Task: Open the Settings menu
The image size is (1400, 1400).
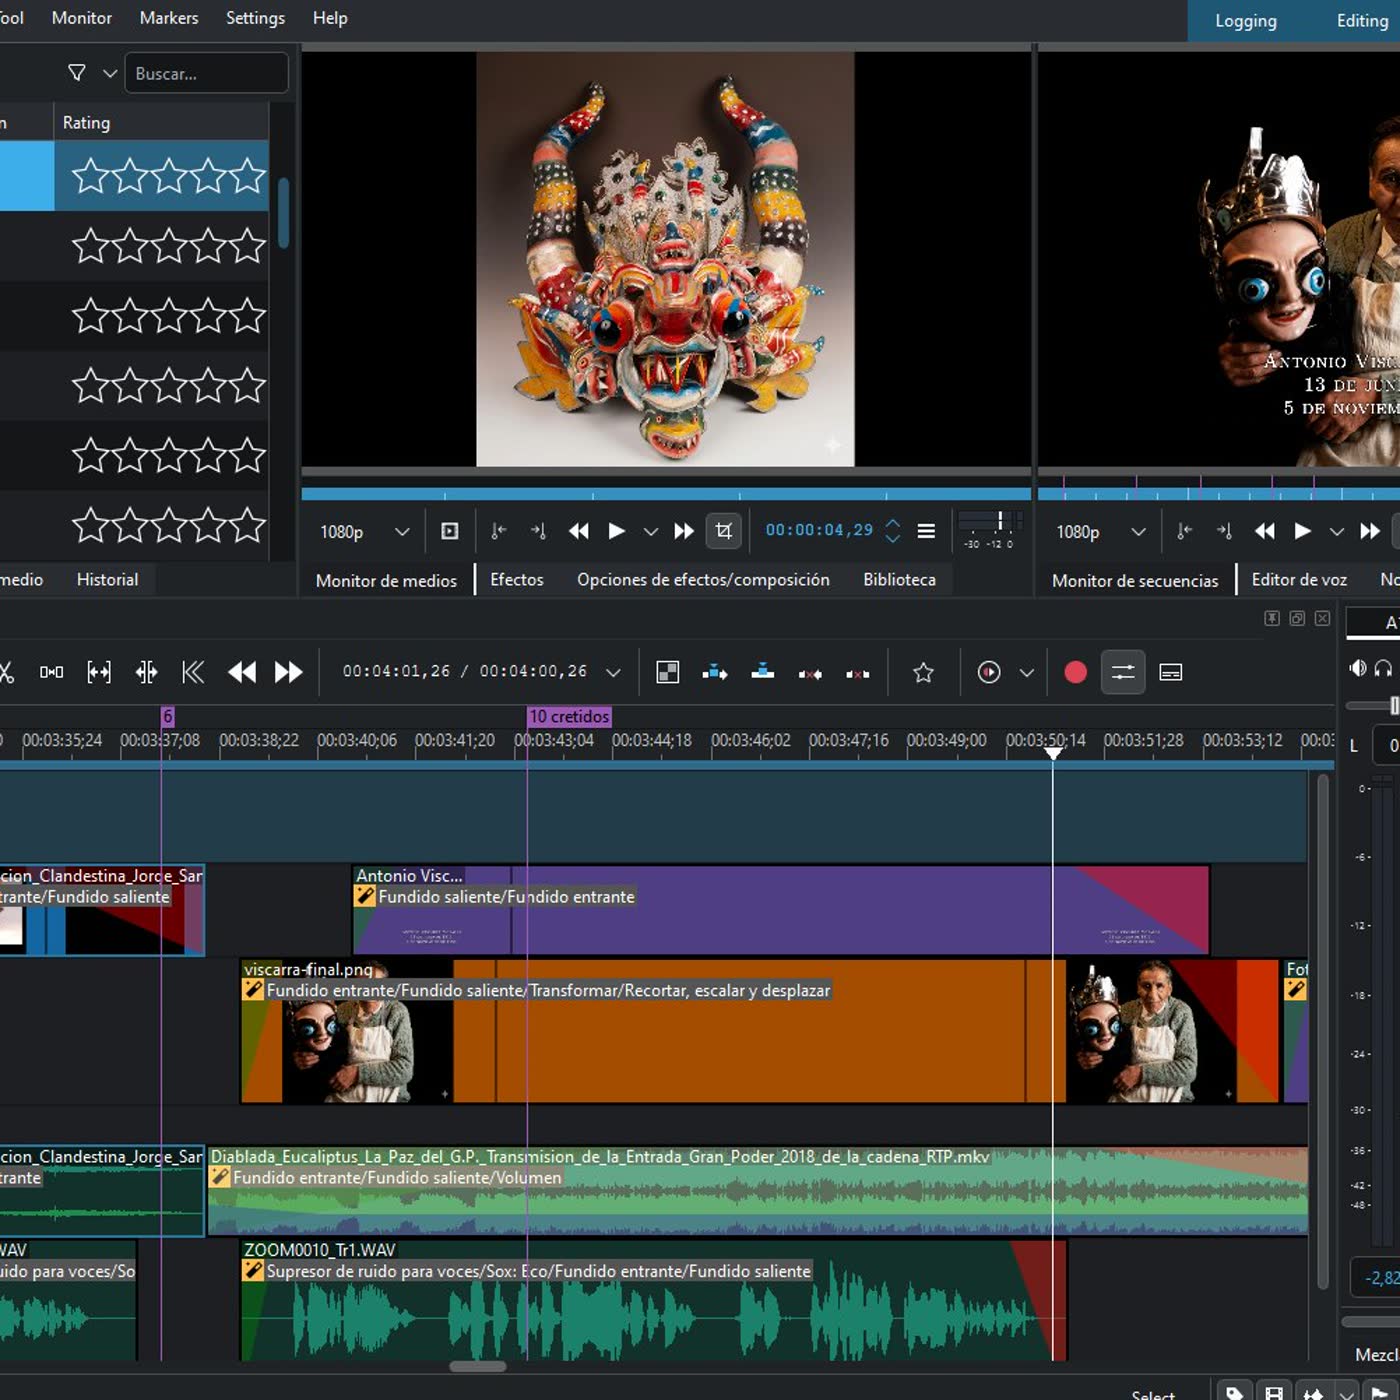Action: 255,18
